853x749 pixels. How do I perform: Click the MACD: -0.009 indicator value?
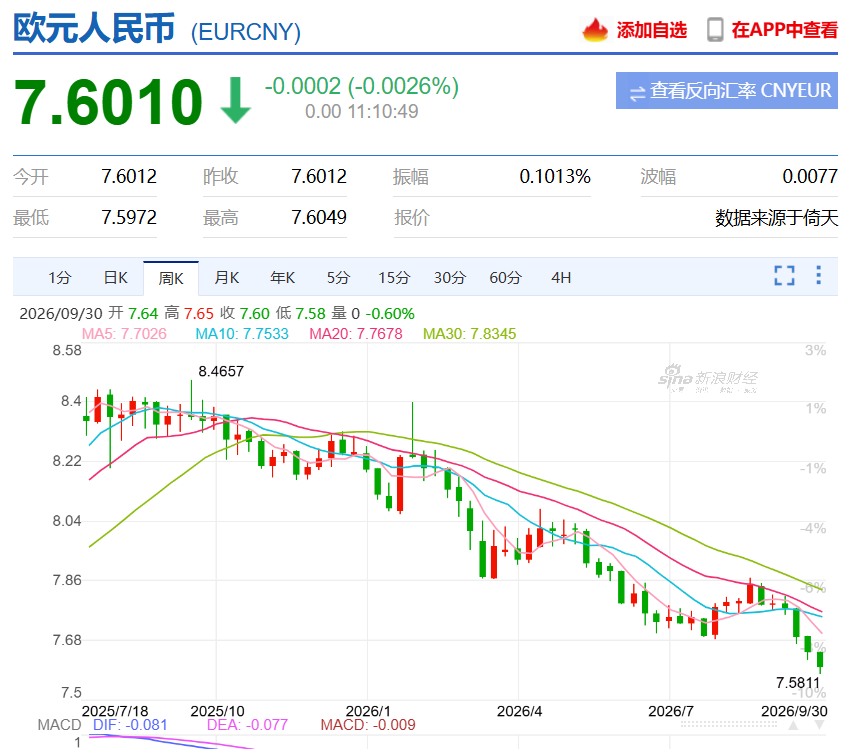tap(368, 725)
